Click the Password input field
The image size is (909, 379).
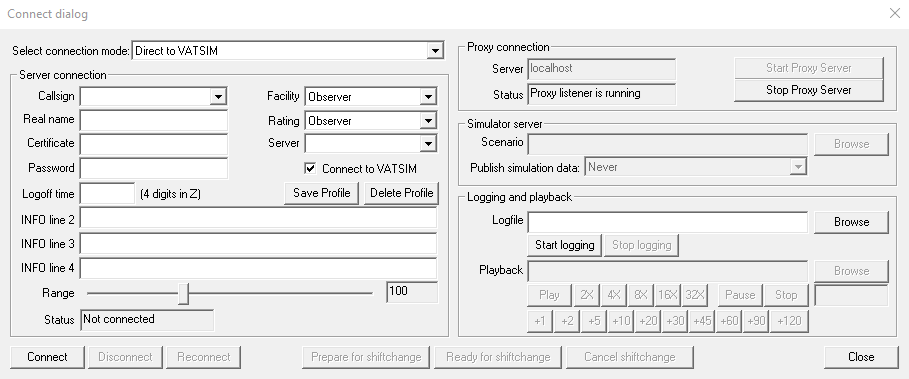(x=154, y=168)
